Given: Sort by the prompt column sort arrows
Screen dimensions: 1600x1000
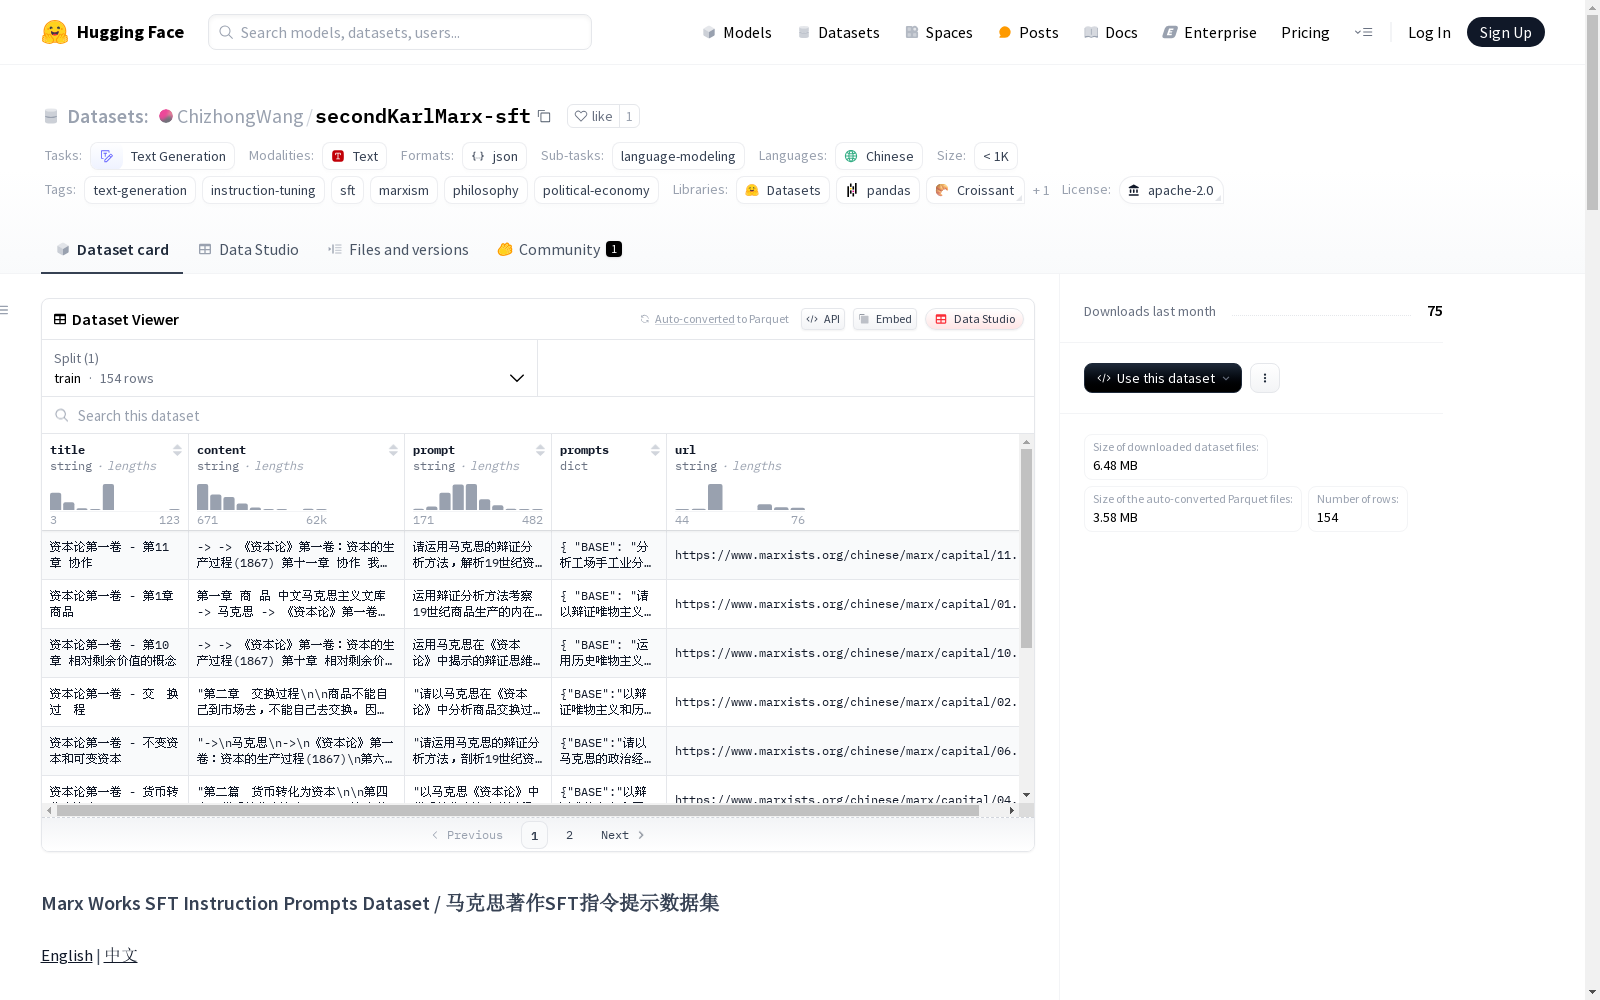Looking at the screenshot, I should point(540,450).
